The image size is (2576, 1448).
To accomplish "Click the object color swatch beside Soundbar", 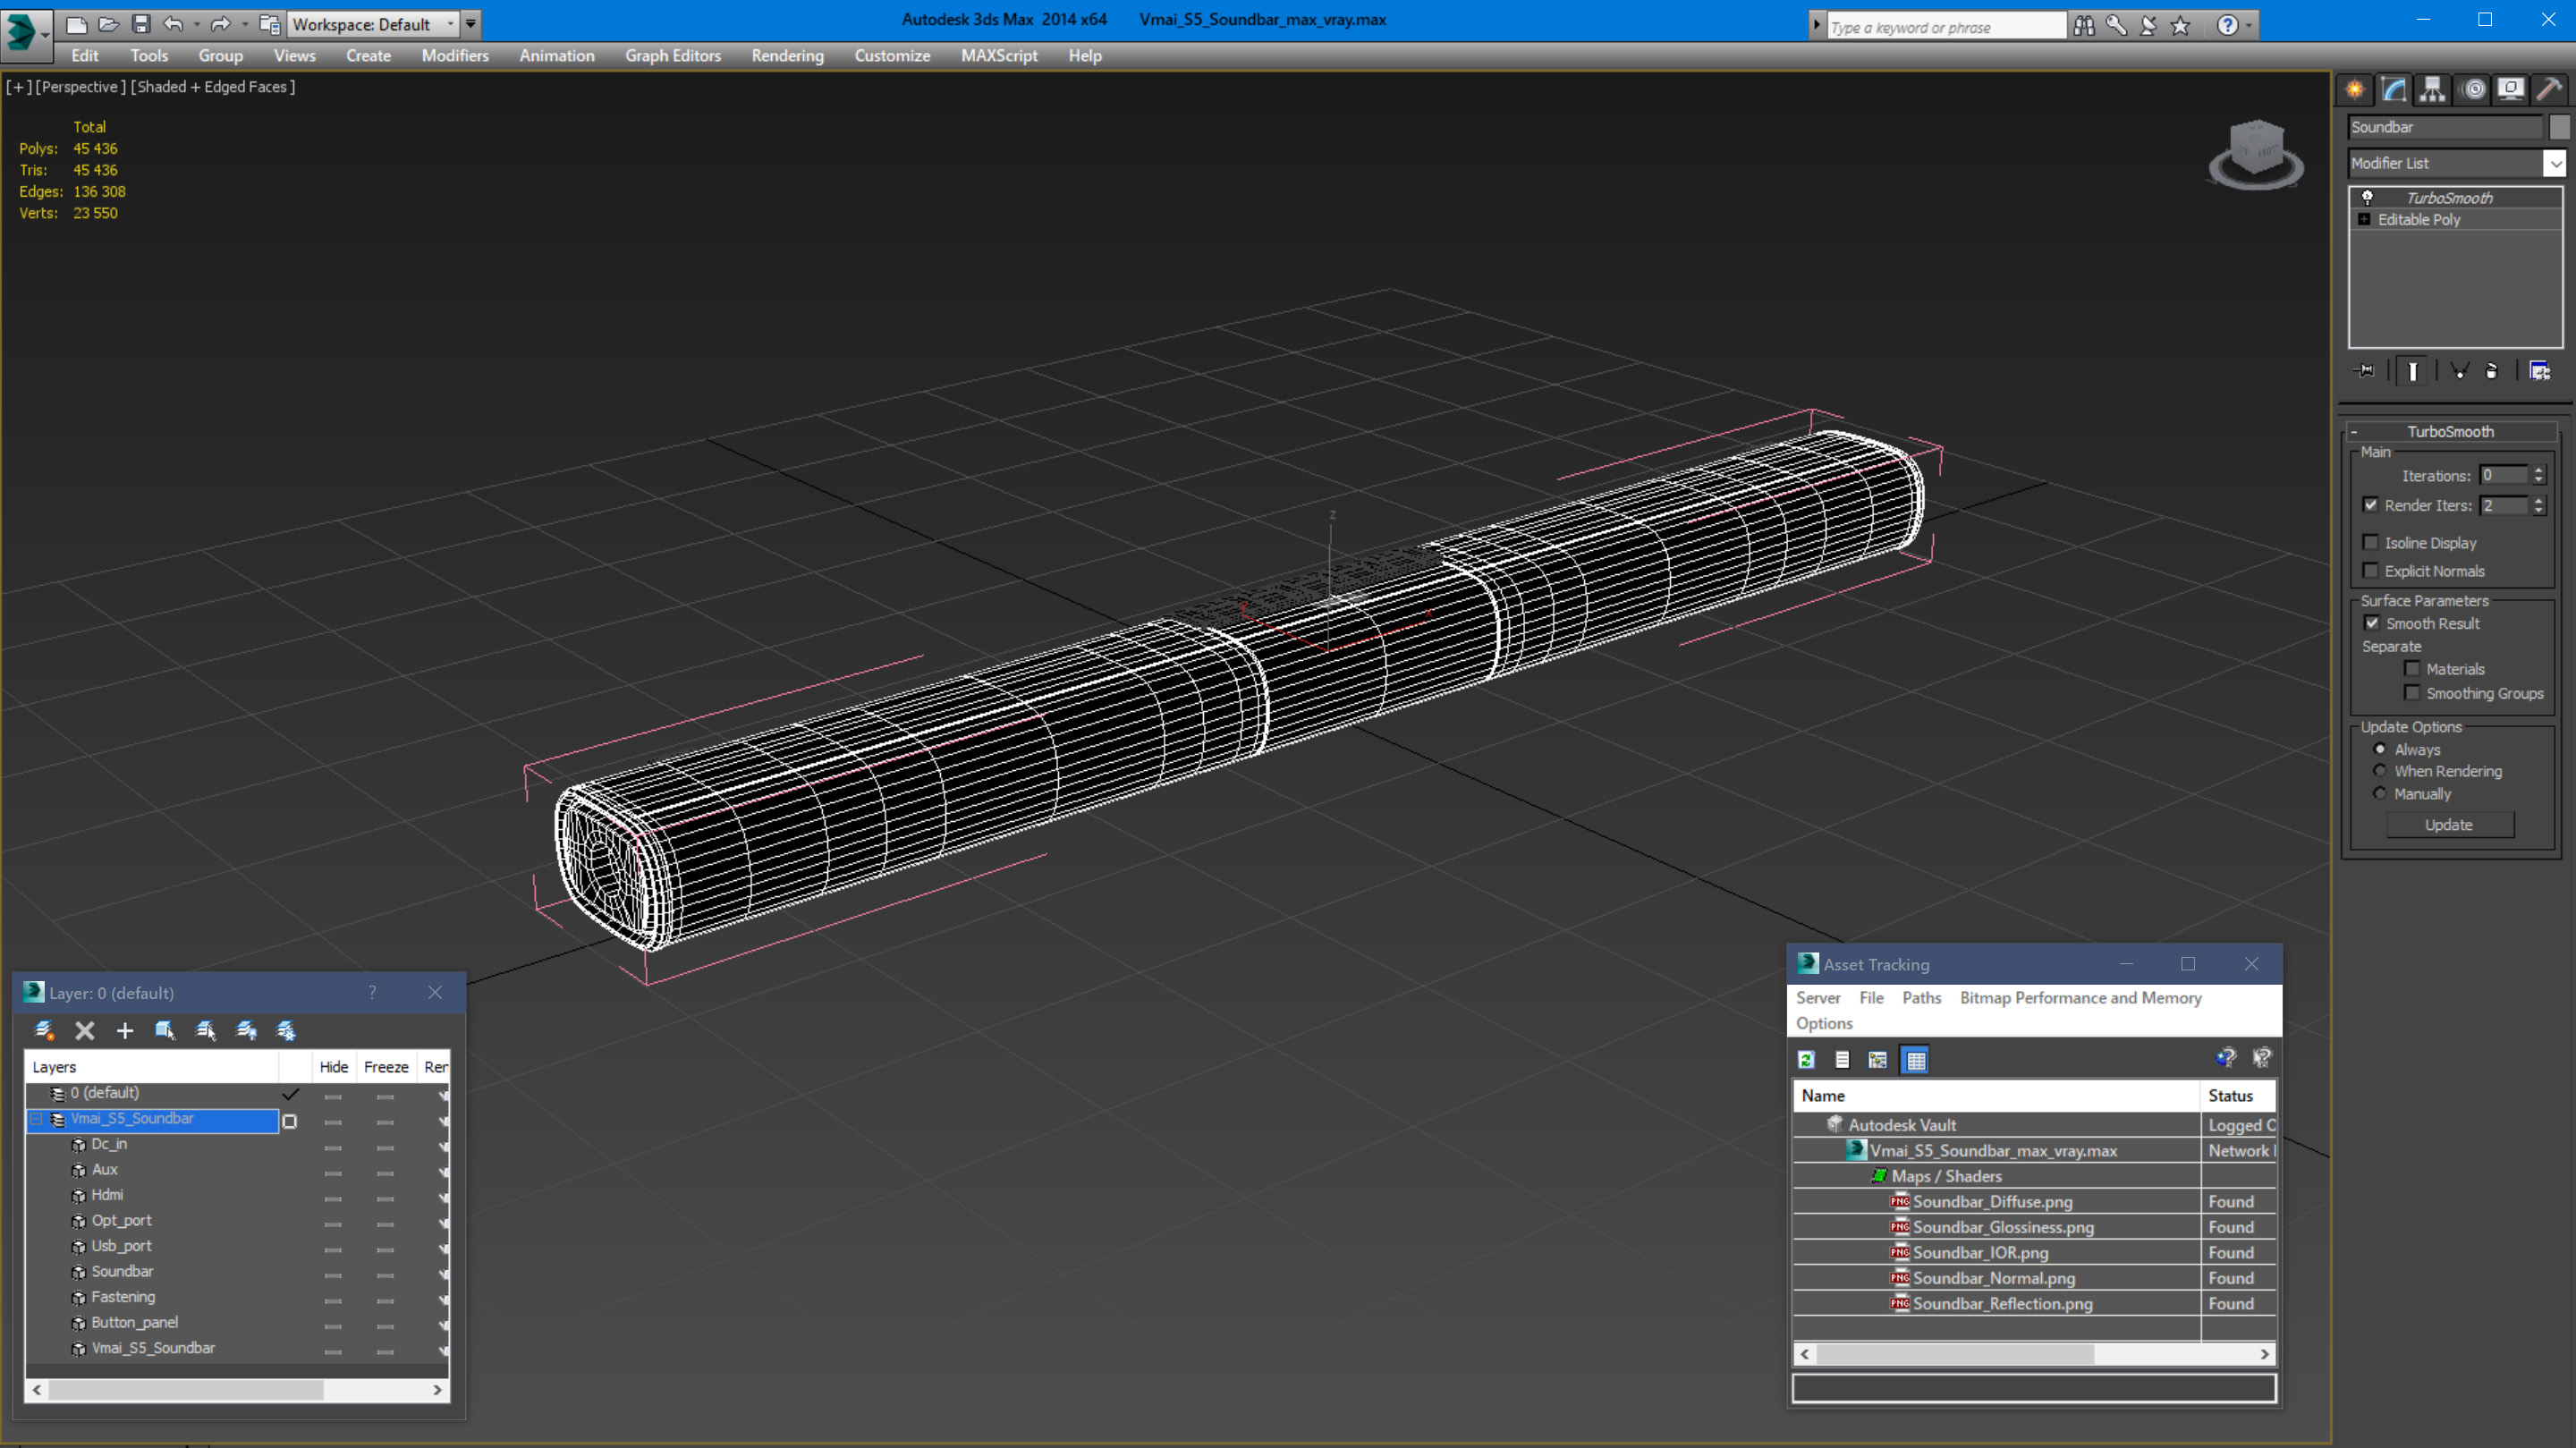I will coord(2559,127).
